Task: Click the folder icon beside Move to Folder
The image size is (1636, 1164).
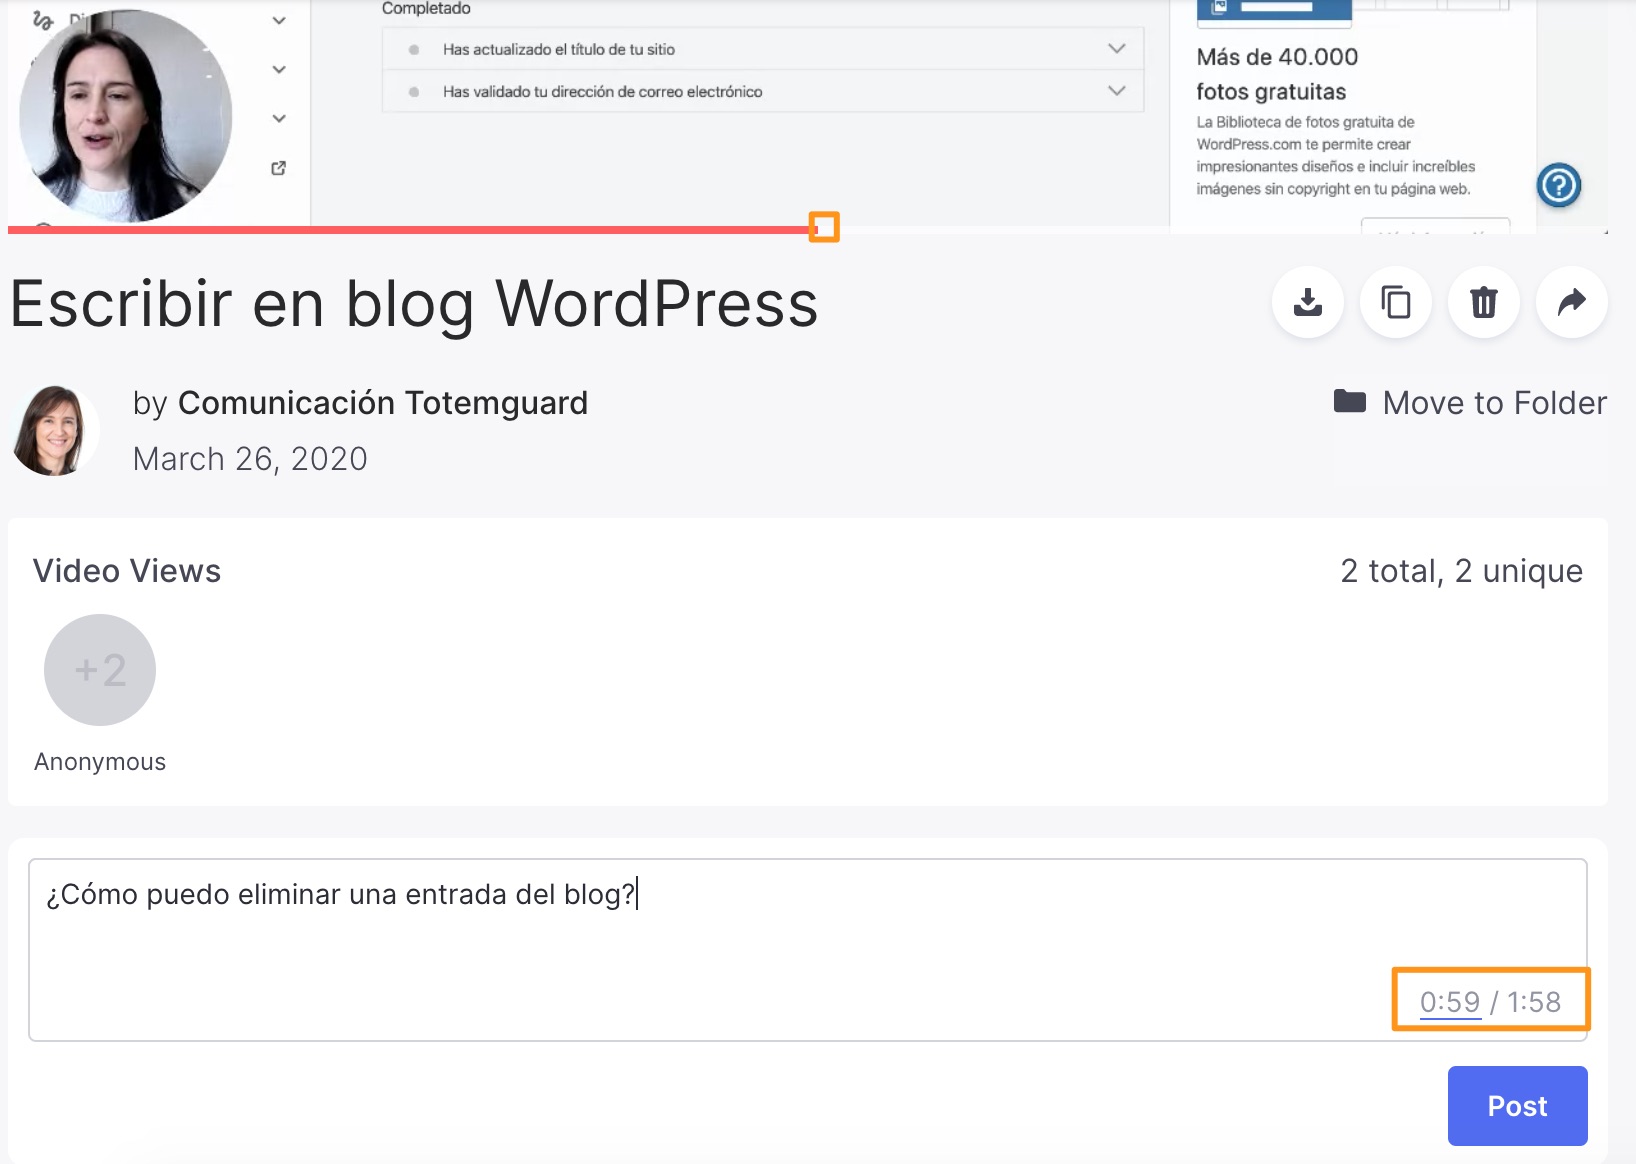Action: tap(1349, 402)
